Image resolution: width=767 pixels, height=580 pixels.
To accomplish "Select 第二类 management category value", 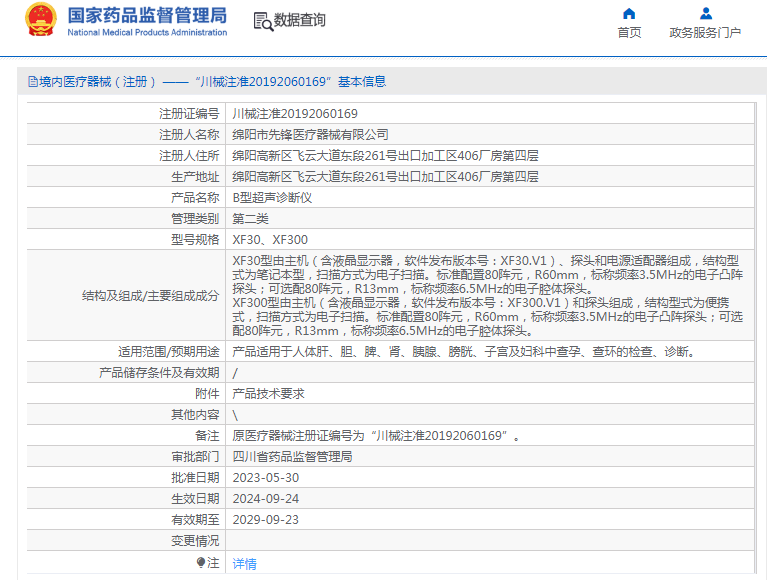I will coord(250,219).
